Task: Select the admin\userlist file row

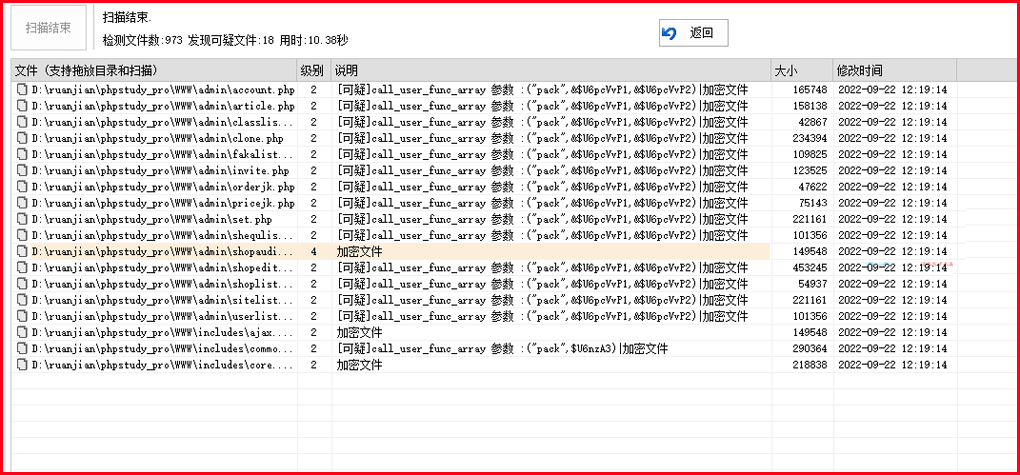Action: (x=160, y=317)
